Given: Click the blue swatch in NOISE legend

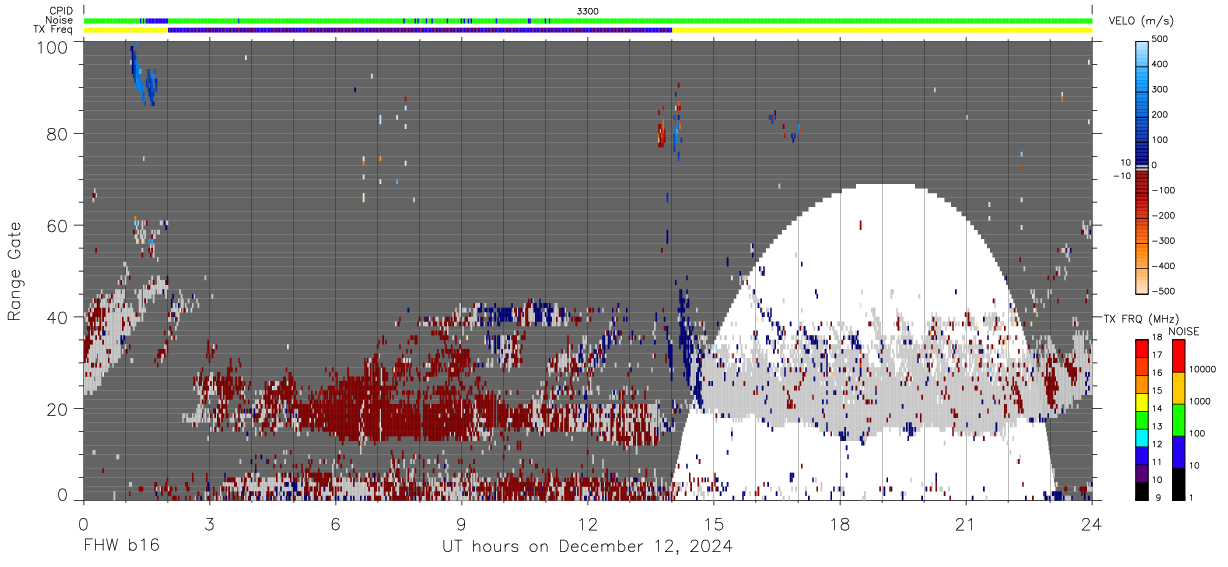Looking at the screenshot, I should coord(1179,452).
